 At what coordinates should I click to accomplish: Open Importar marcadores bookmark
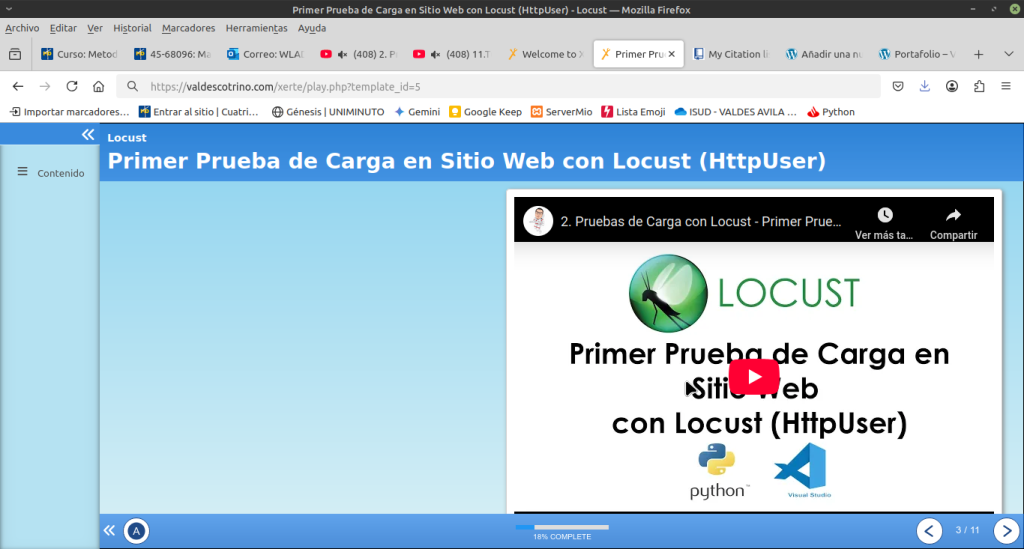(x=69, y=112)
